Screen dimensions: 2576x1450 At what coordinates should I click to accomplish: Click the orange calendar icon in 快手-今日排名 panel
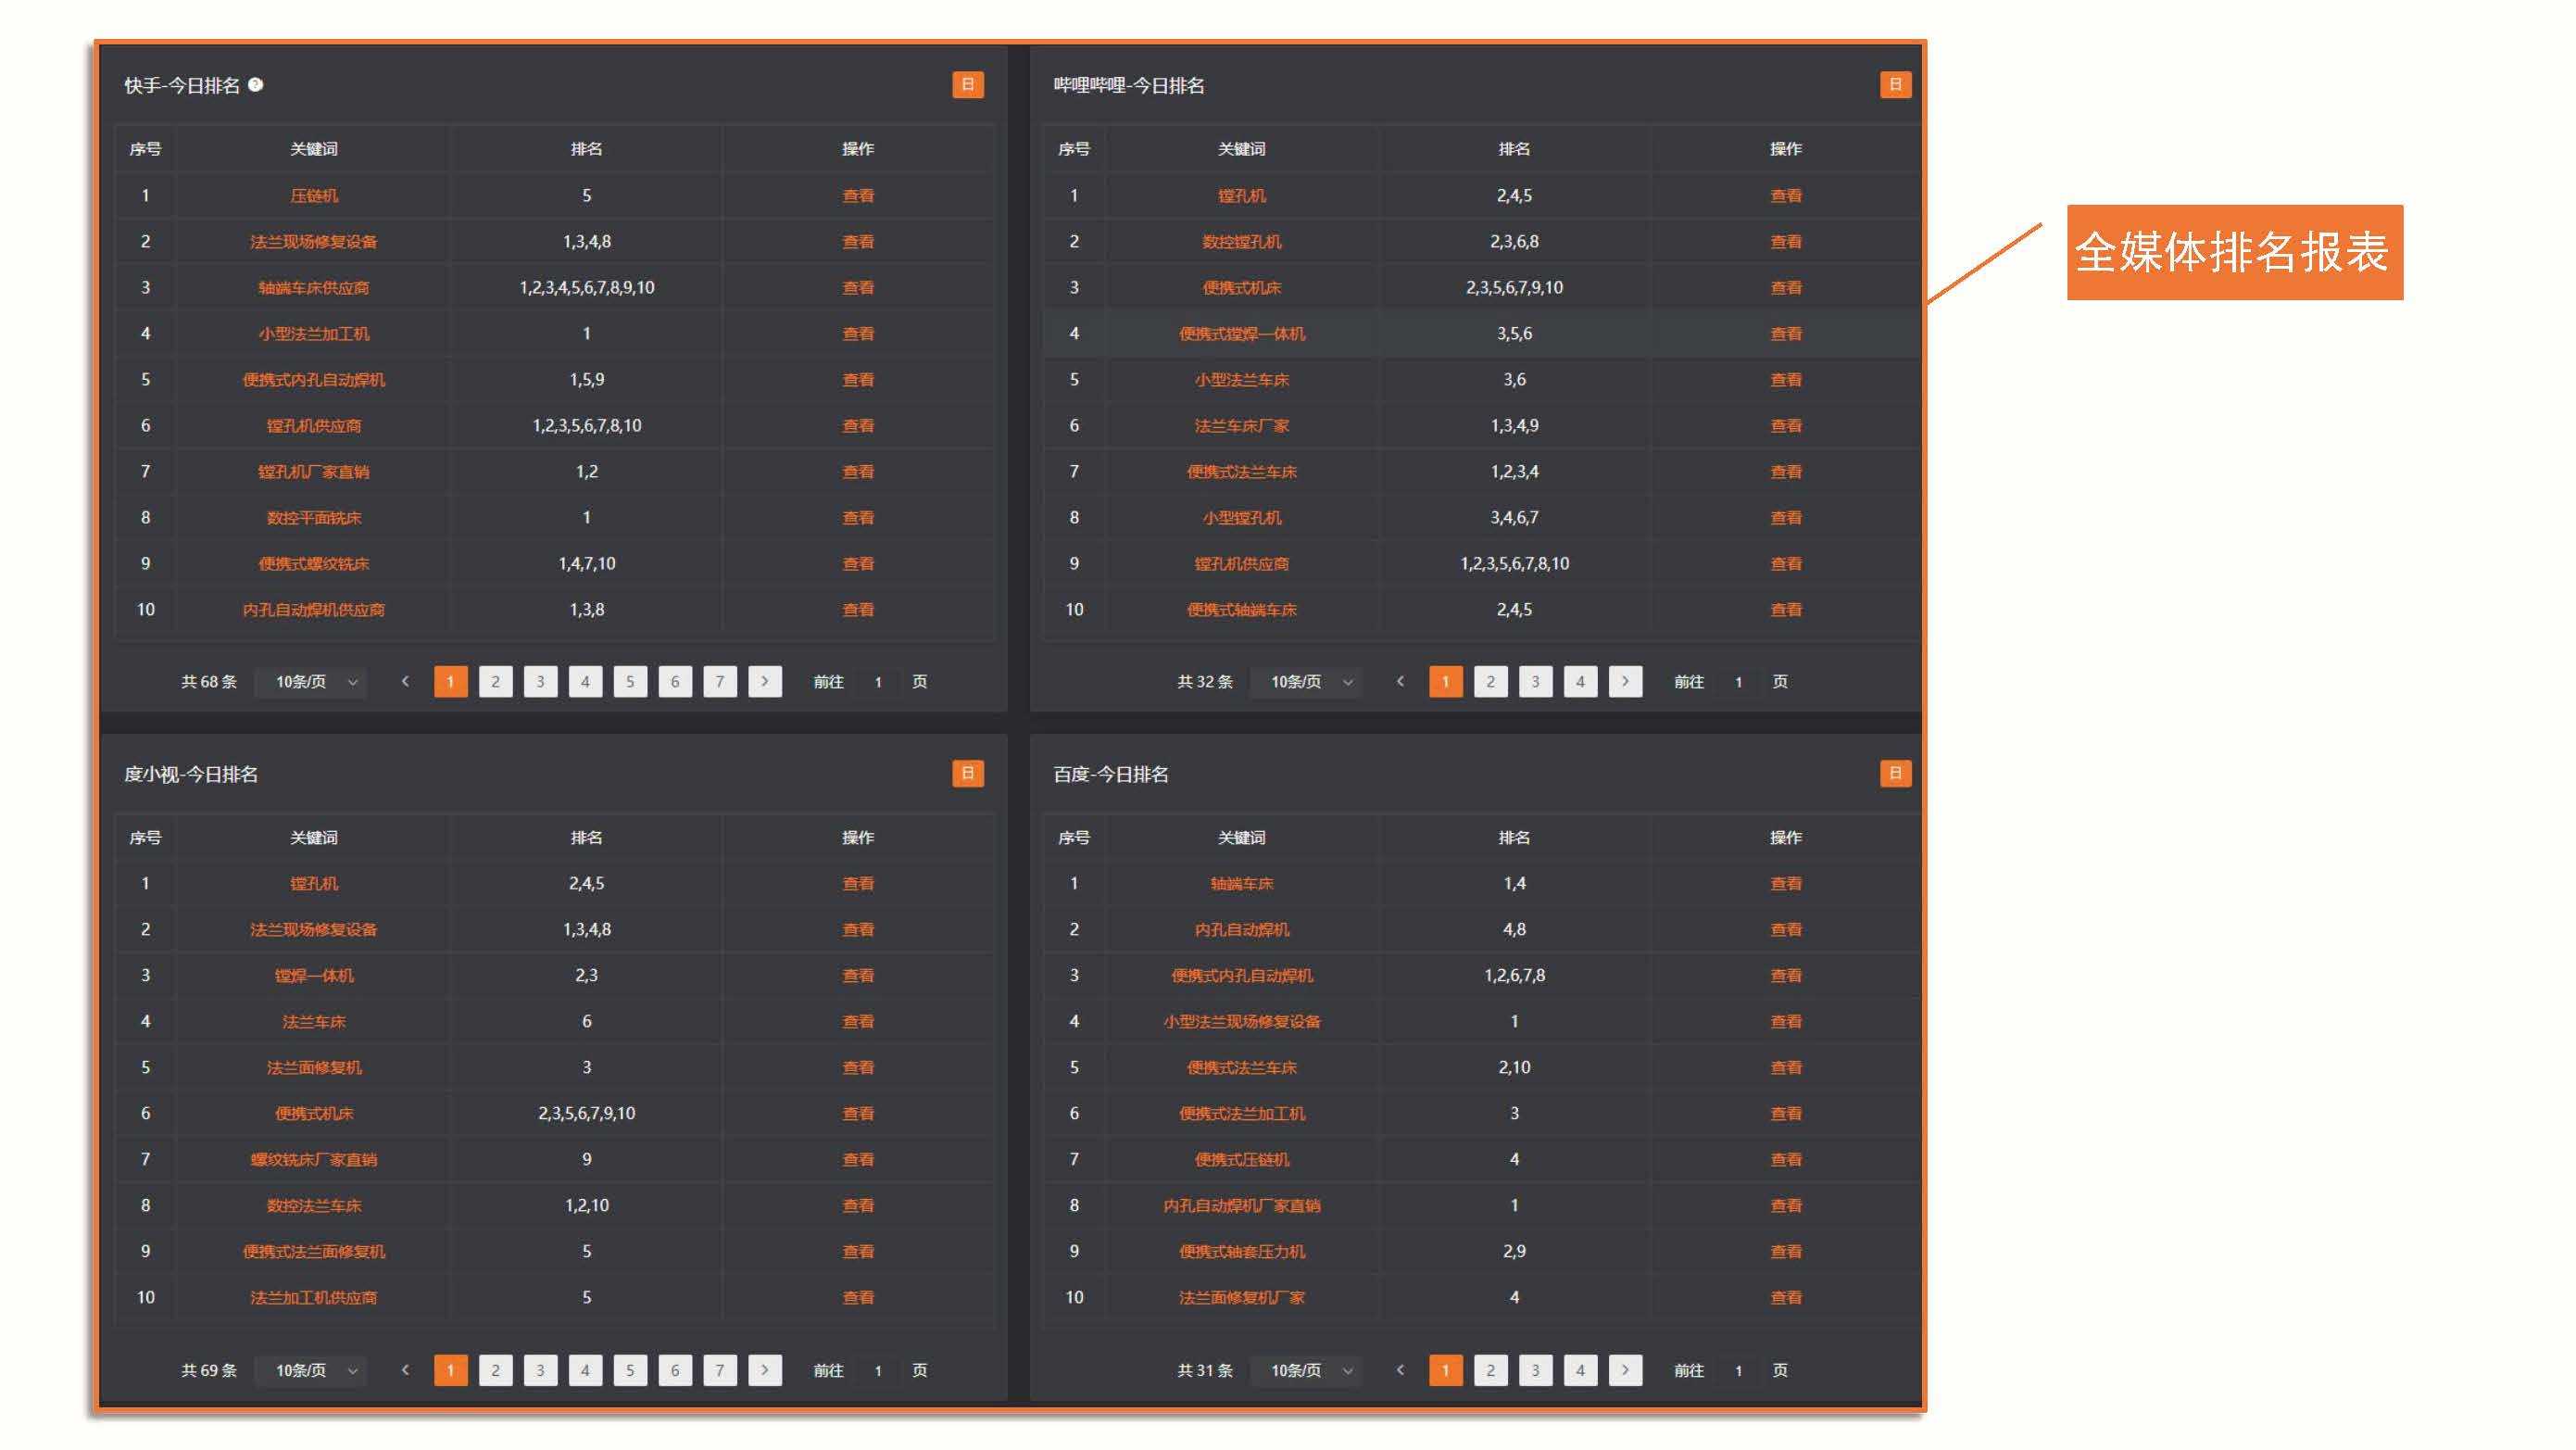point(967,85)
